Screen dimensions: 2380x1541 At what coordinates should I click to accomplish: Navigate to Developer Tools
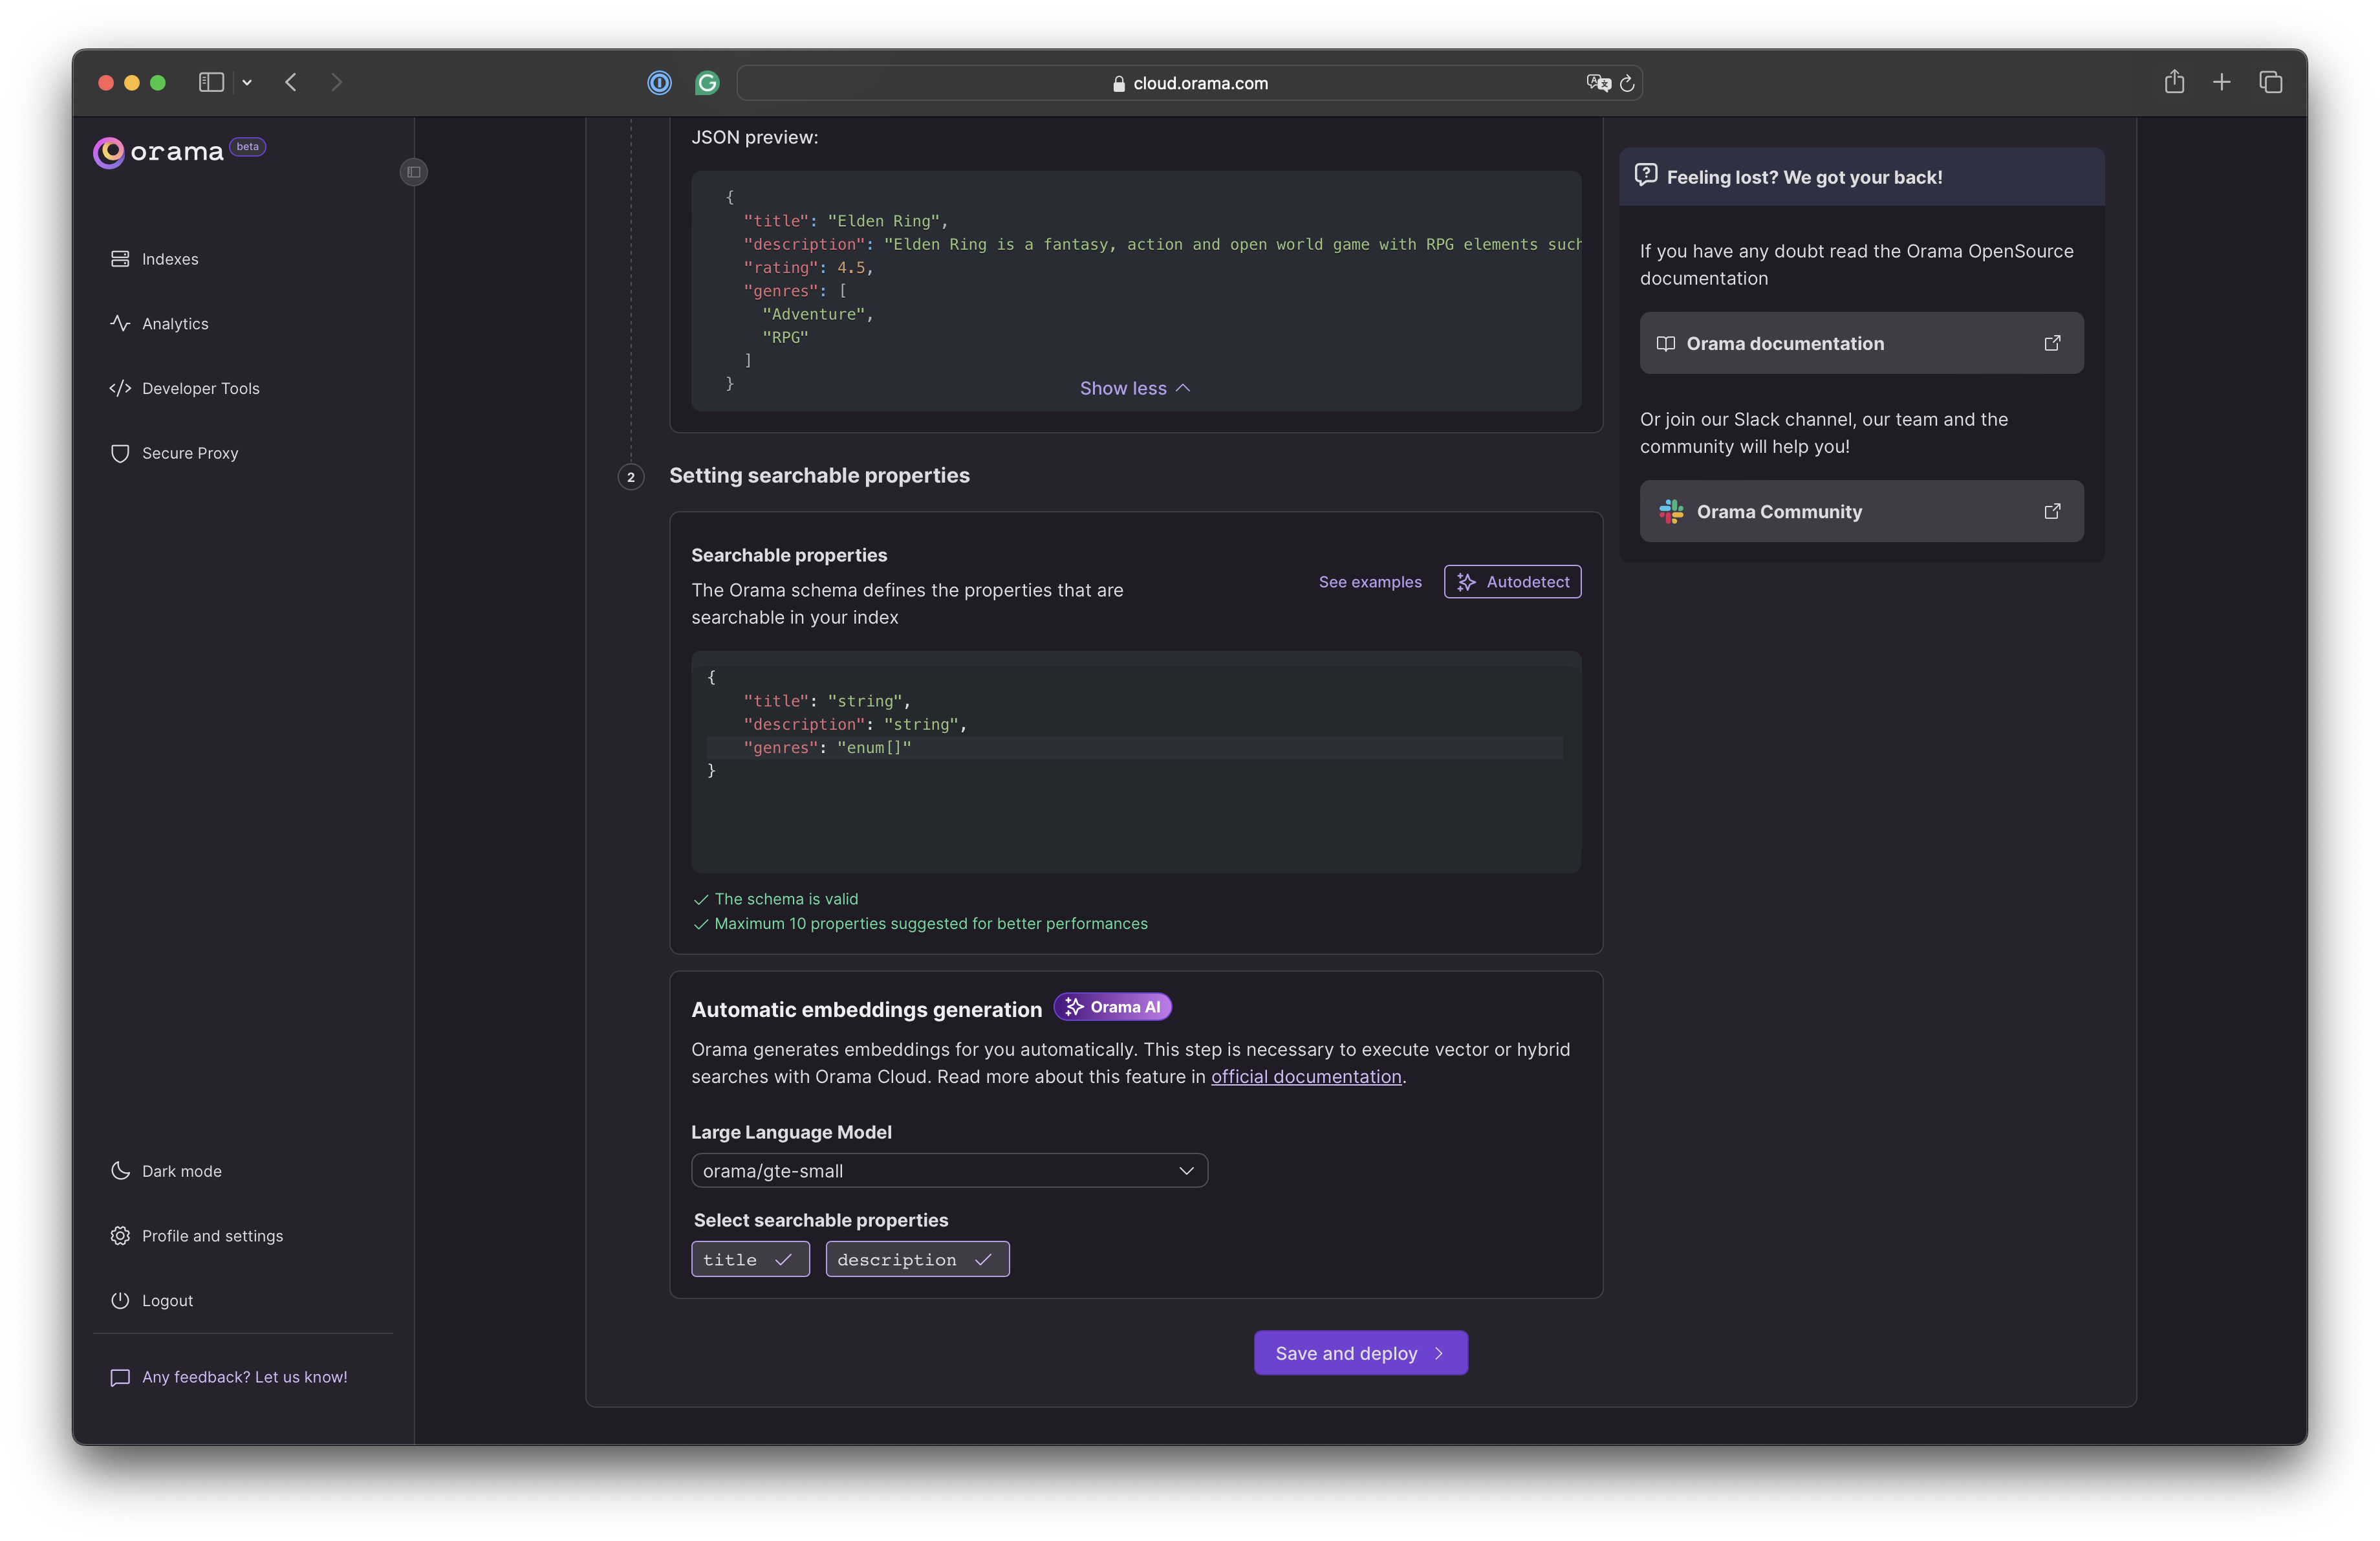tap(199, 387)
